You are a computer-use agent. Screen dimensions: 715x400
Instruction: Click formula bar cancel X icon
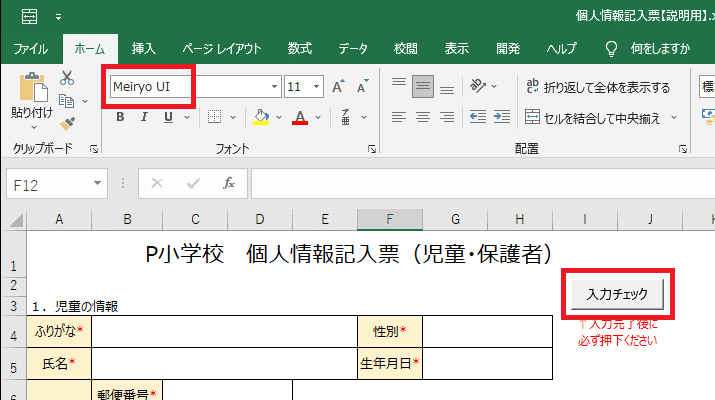[x=157, y=183]
